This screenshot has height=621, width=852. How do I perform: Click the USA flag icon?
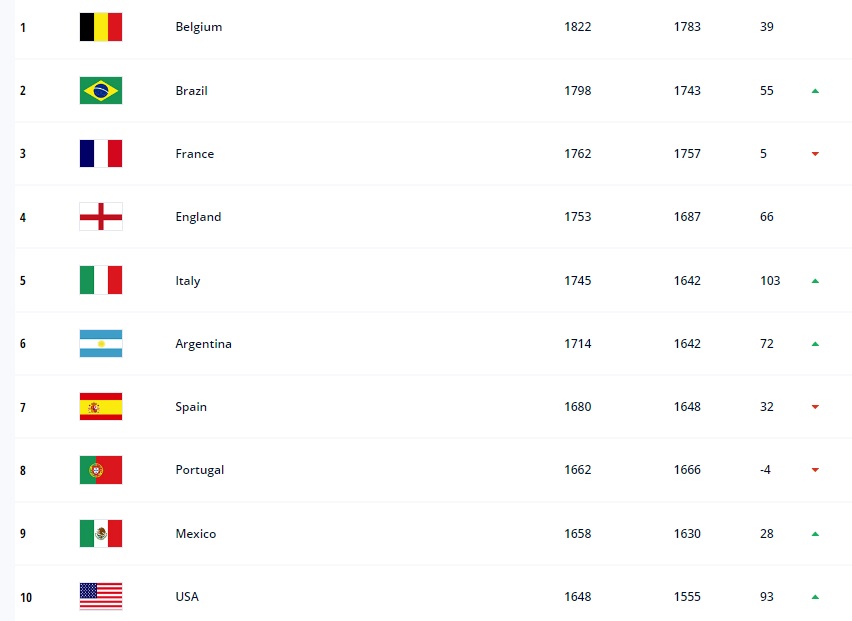[x=101, y=597]
